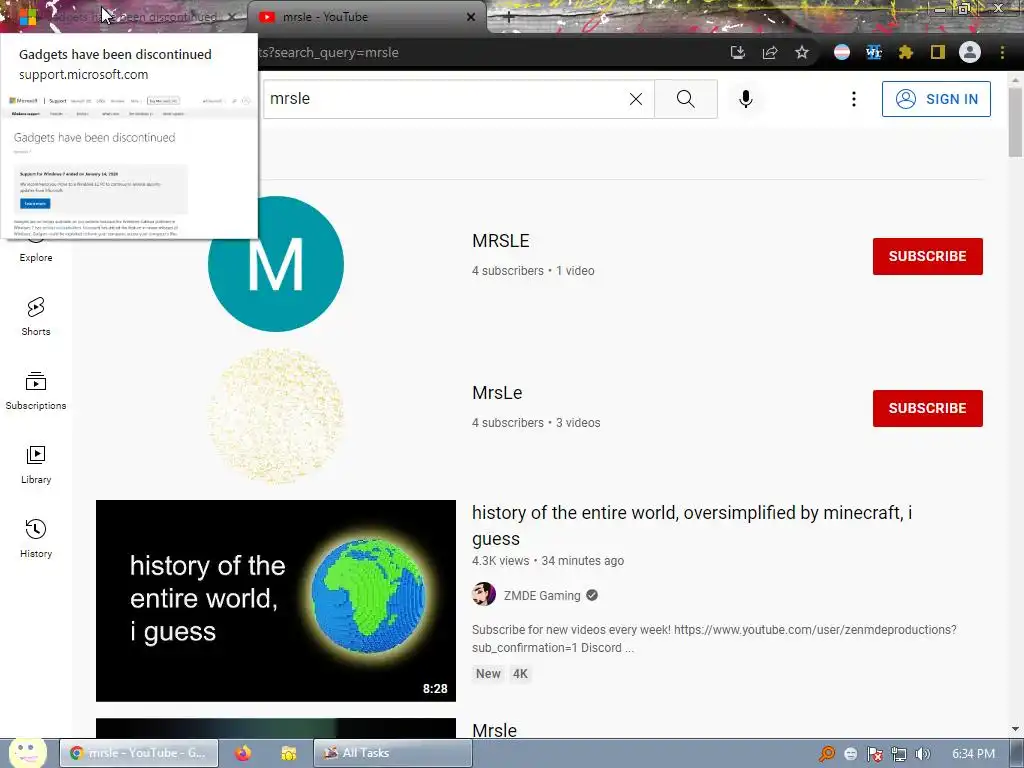Image resolution: width=1024 pixels, height=768 pixels.
Task: Go to Shorts in sidebar
Action: tap(36, 317)
